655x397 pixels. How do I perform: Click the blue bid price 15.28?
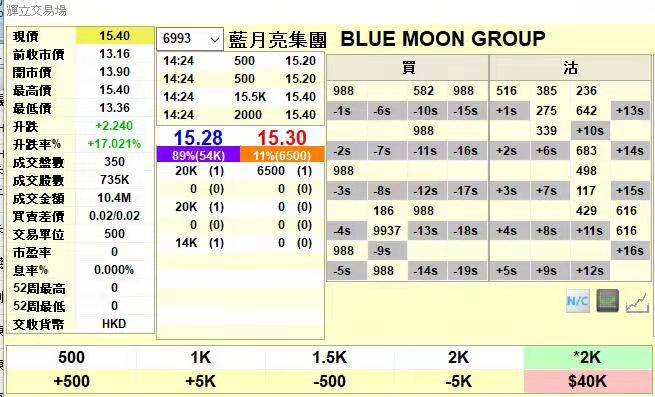[x=198, y=137]
